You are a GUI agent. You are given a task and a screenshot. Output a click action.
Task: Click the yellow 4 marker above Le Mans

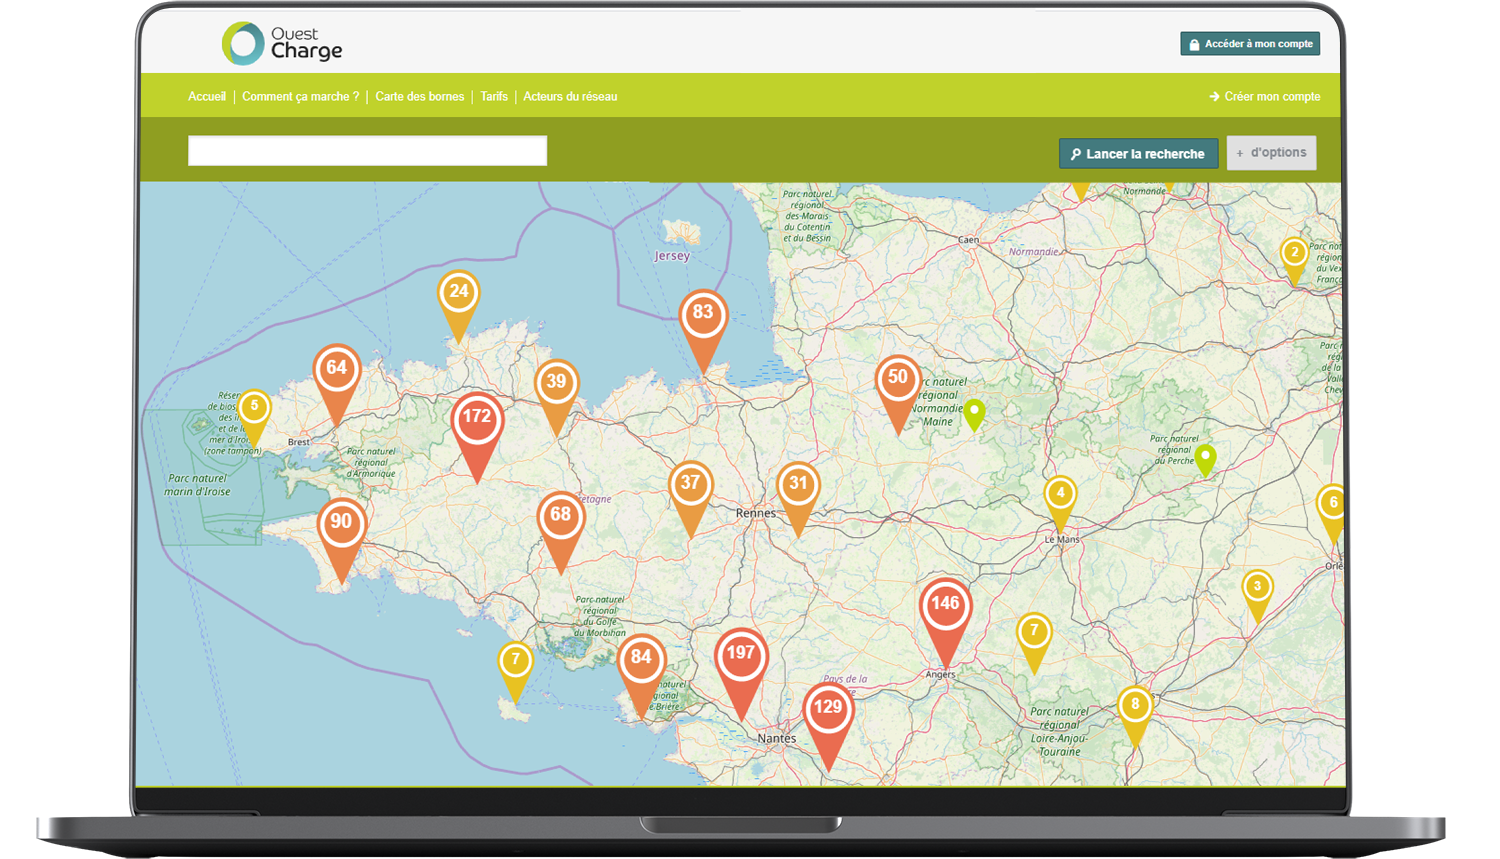(1061, 495)
